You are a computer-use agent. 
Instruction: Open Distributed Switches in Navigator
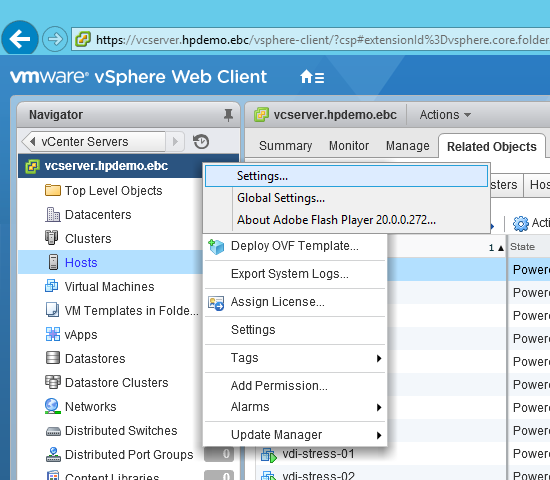[121, 431]
